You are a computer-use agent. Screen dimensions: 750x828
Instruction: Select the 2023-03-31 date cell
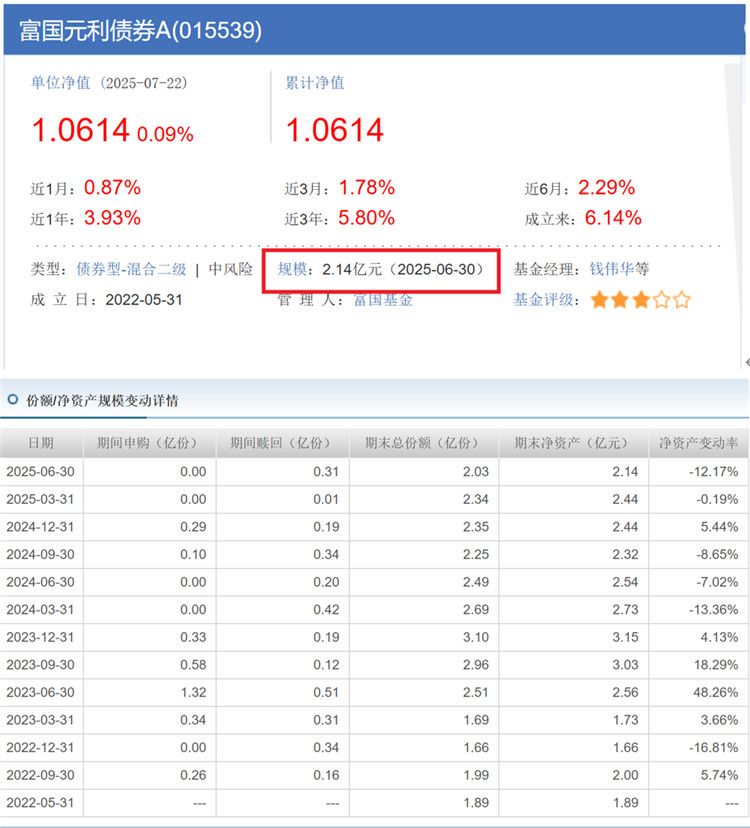point(41,720)
